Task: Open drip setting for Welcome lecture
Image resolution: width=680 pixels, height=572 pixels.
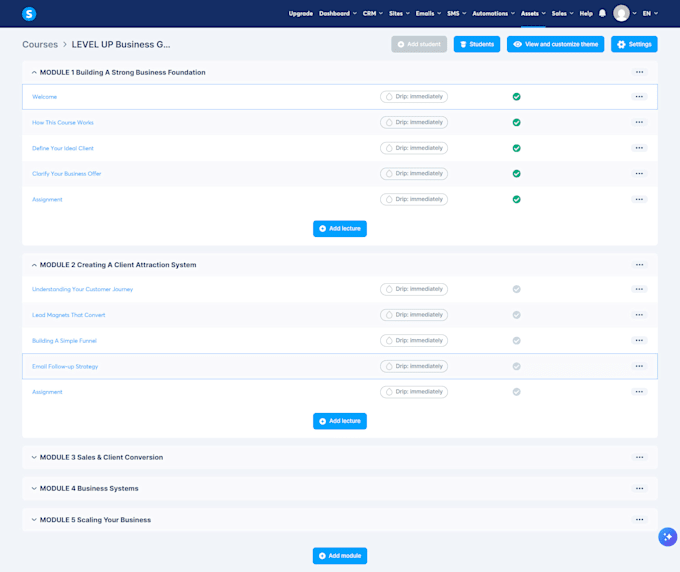Action: tap(414, 97)
